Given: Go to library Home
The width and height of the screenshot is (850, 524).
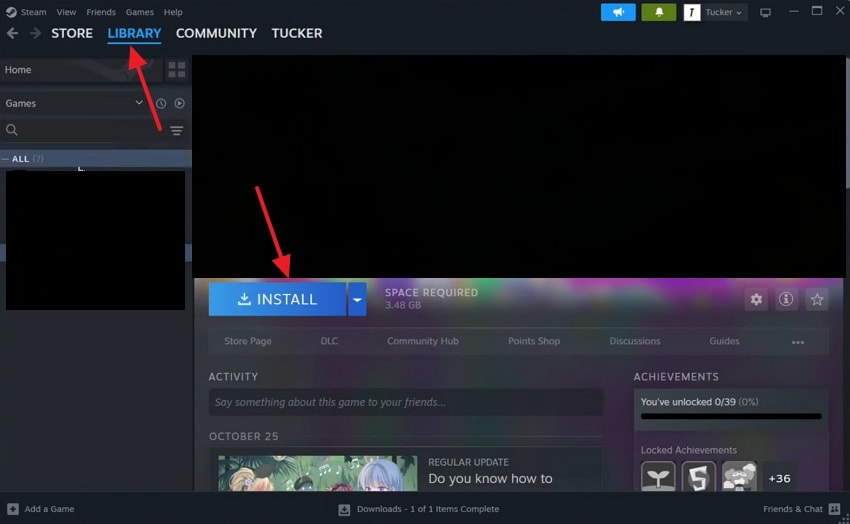Looking at the screenshot, I should [81, 69].
